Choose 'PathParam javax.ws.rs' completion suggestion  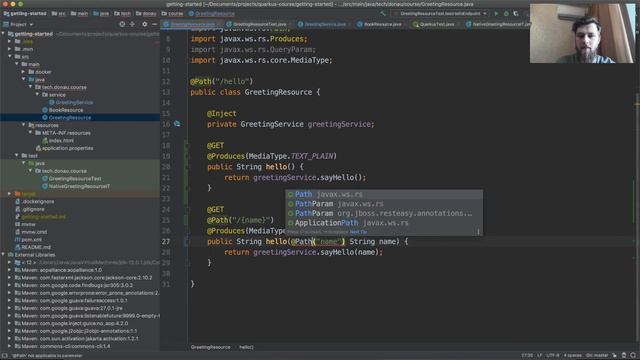click(384, 204)
